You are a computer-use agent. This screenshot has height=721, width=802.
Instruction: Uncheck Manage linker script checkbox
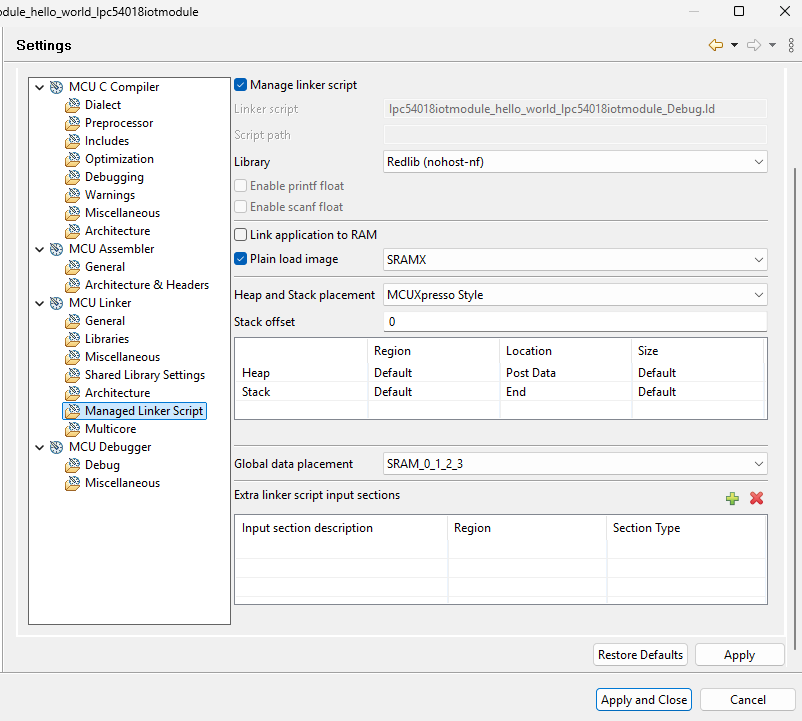pos(241,85)
